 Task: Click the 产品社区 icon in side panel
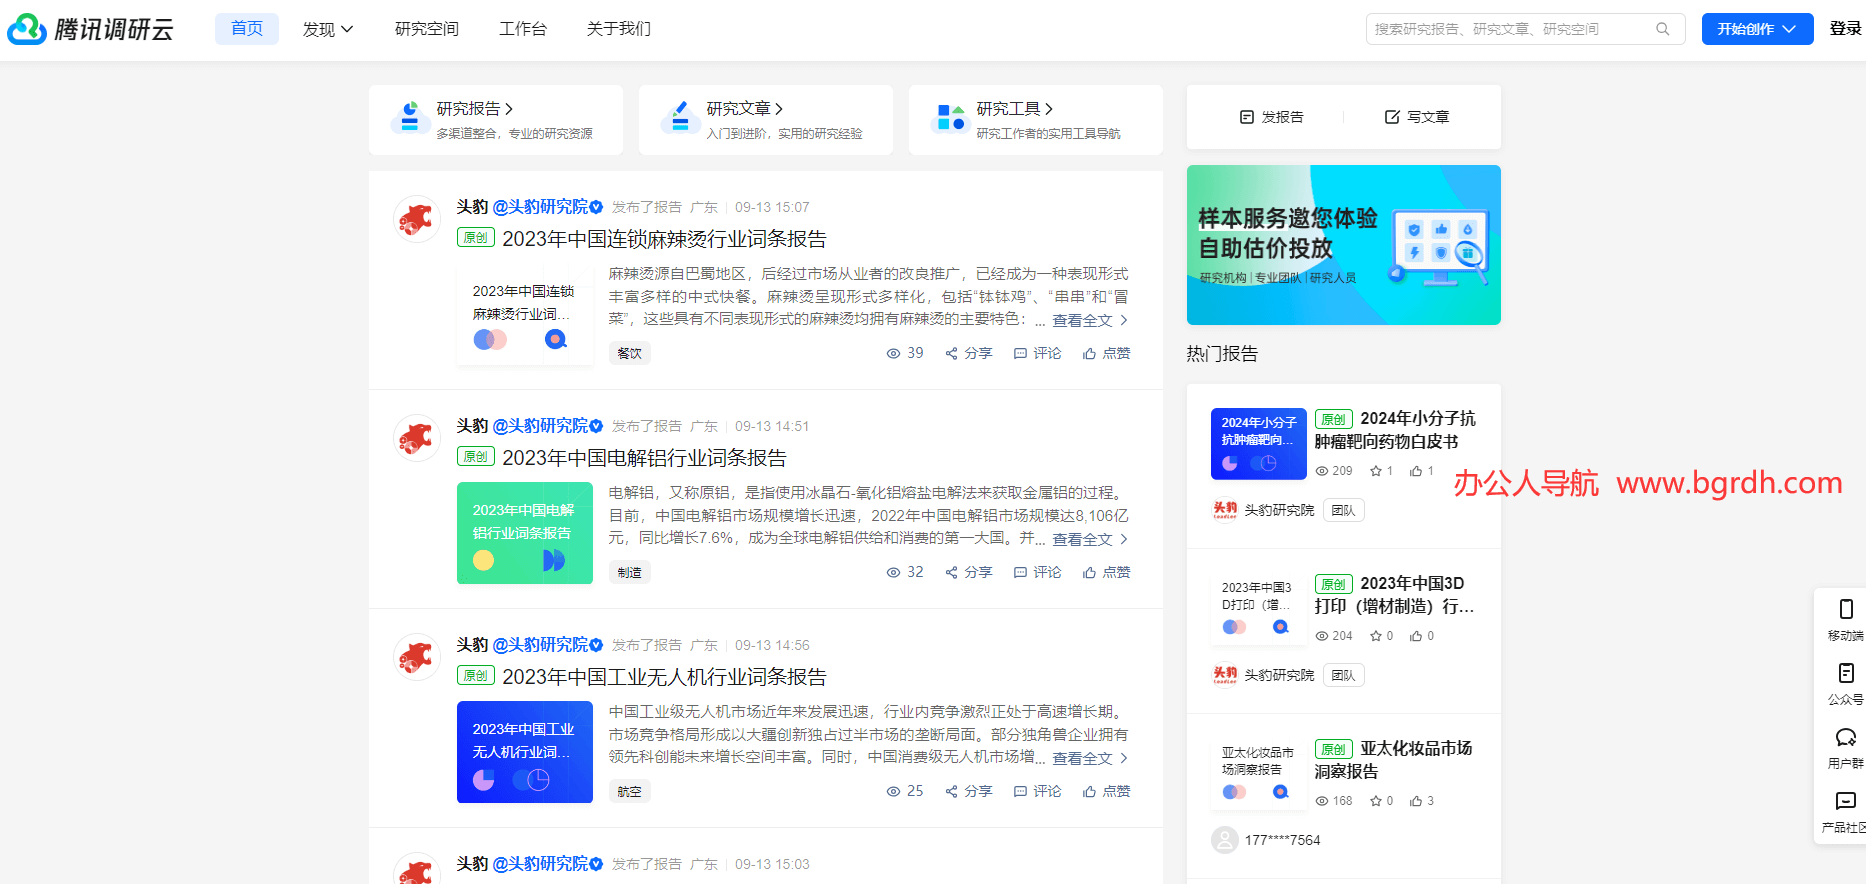(1846, 801)
